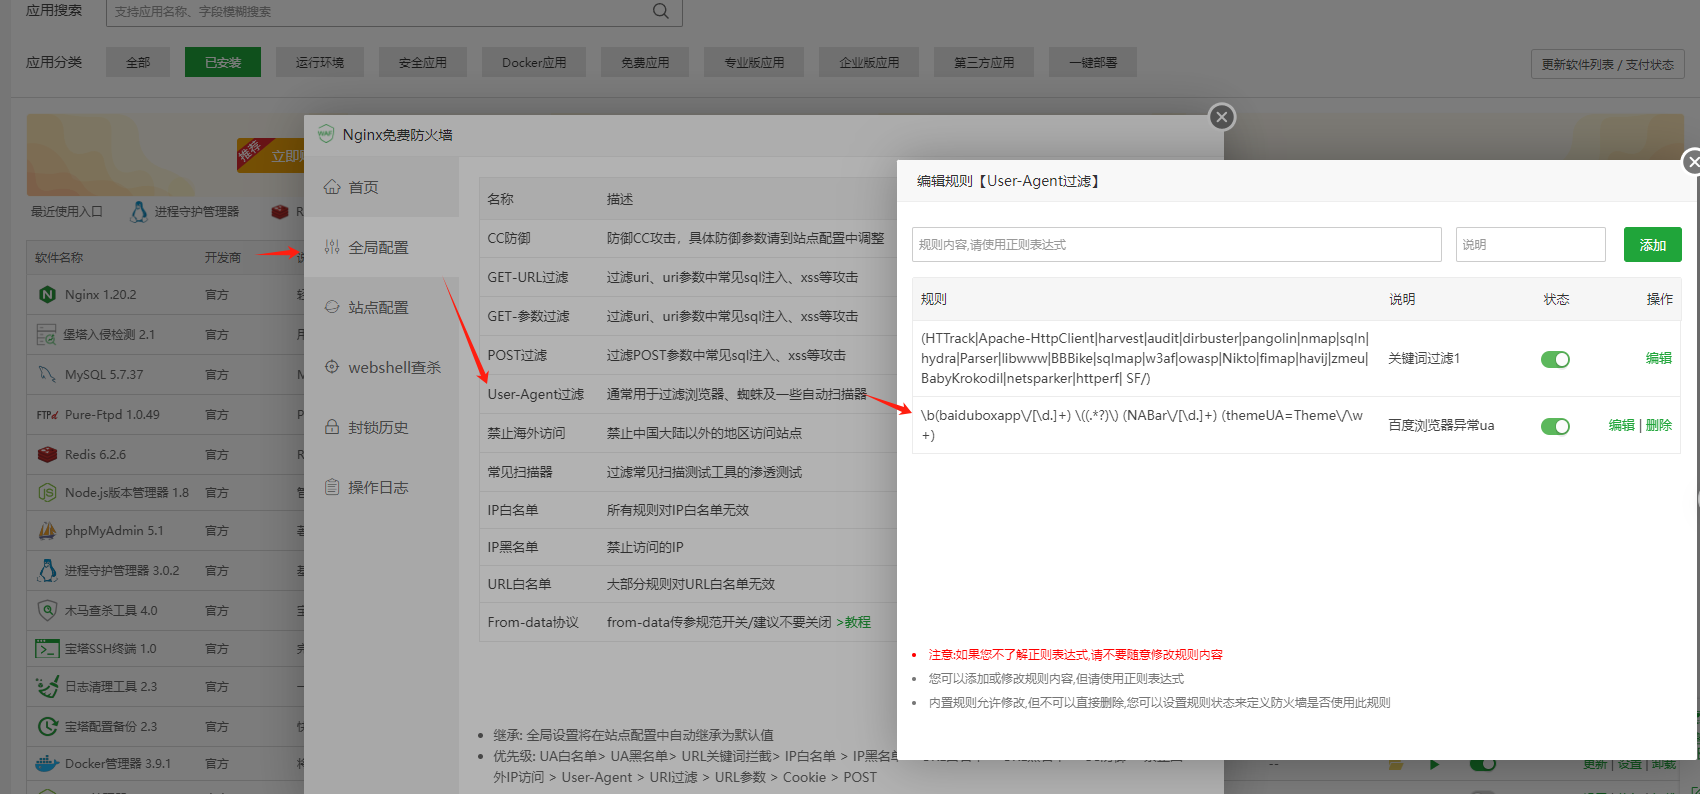Image resolution: width=1700 pixels, height=794 pixels.
Task: Close the Nginx免费防火墙 dialog
Action: pos(1221,117)
